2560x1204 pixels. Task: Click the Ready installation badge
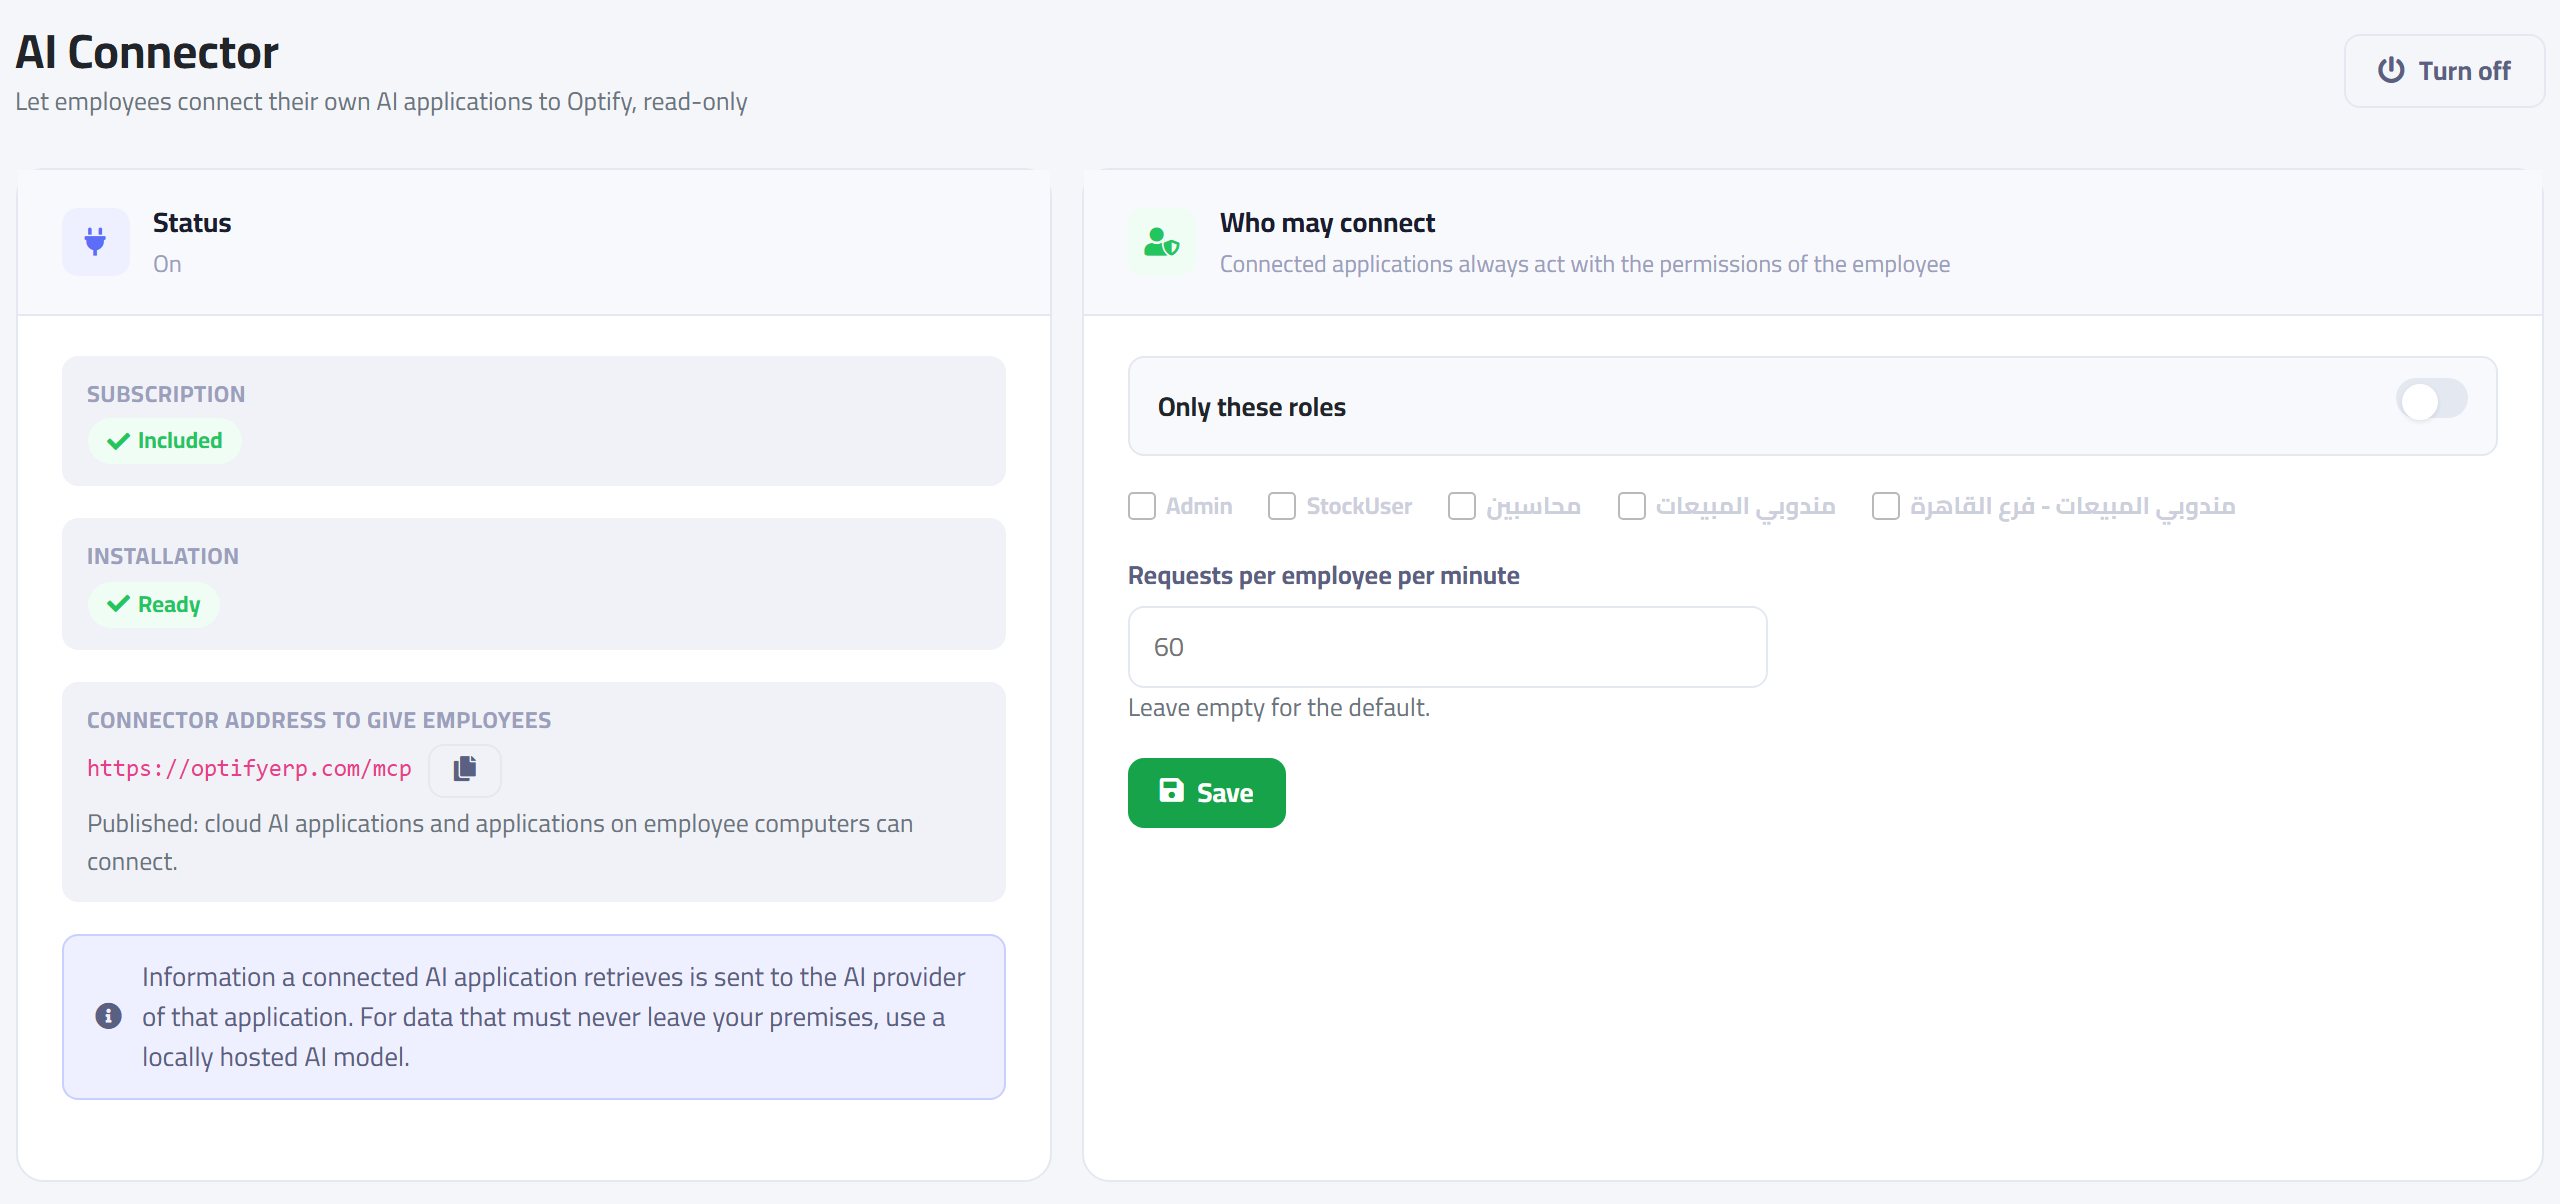coord(154,604)
